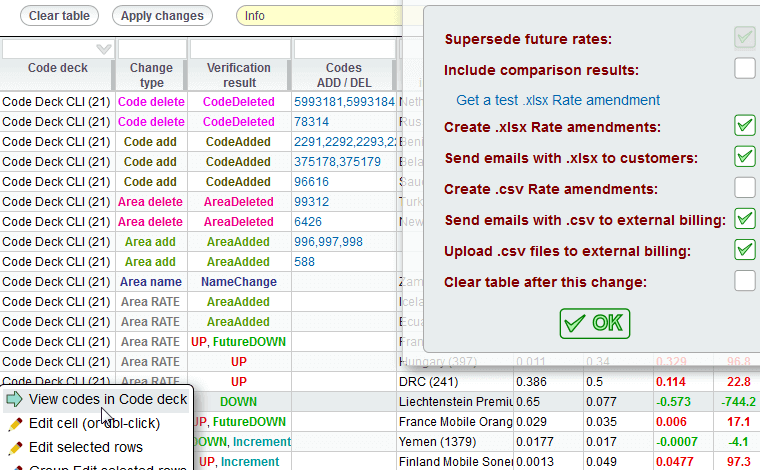Select codes cell 5993181,5993184
The image size is (760, 470).
[x=344, y=102]
